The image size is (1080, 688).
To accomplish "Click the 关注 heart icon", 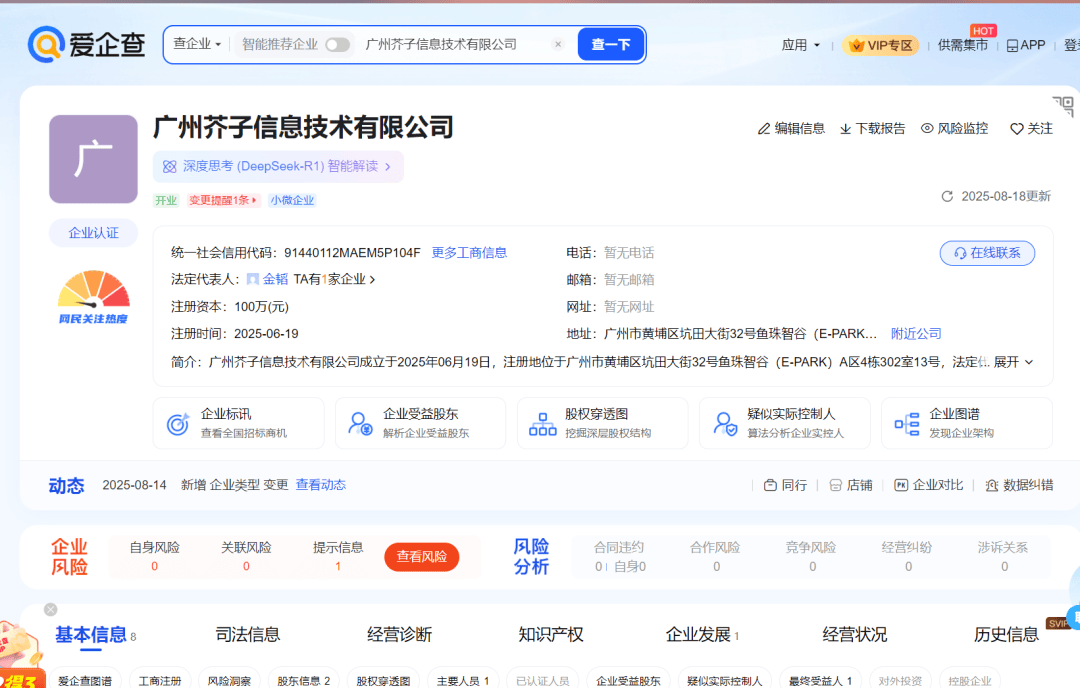I will pos(1016,129).
